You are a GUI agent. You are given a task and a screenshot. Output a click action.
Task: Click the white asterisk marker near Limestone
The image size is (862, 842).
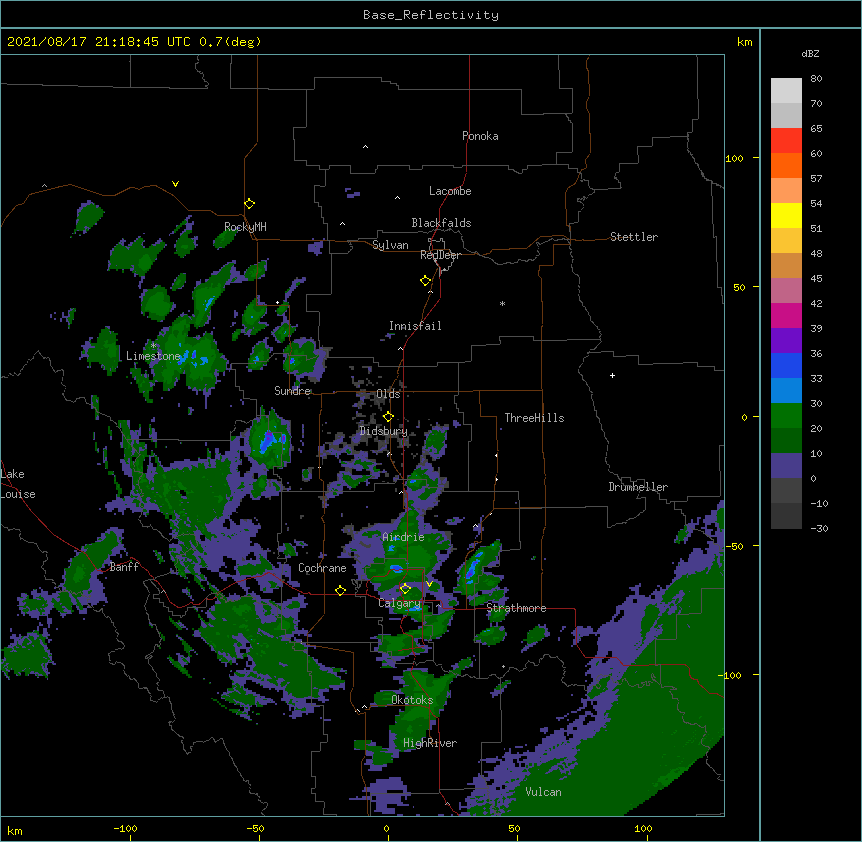[x=153, y=346]
